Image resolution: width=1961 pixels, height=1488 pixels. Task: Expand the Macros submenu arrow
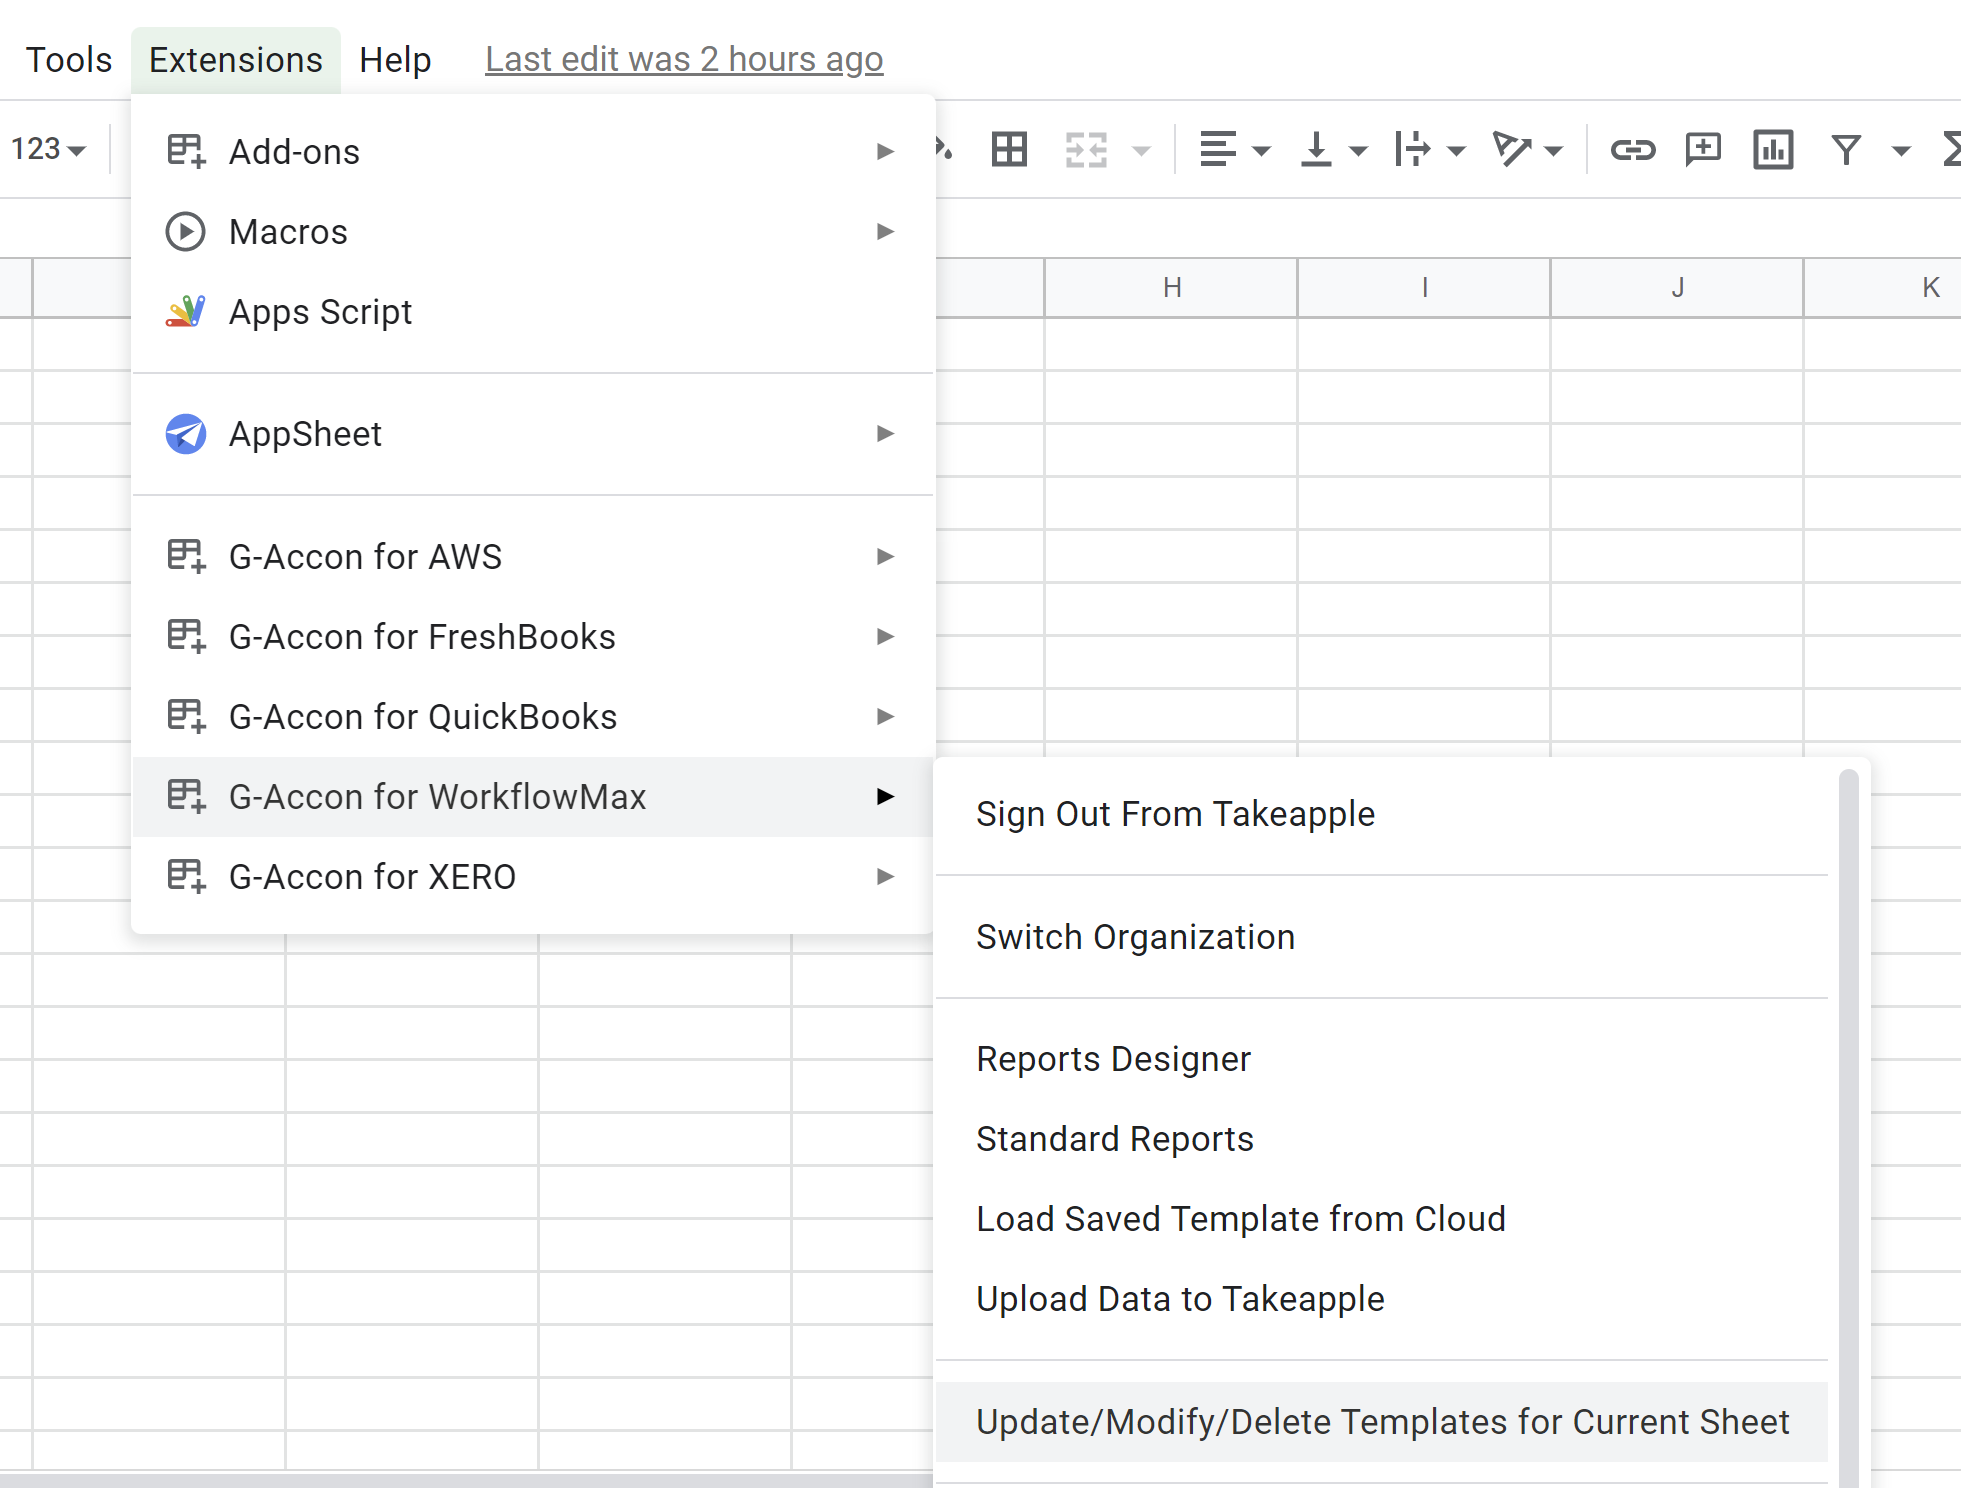coord(885,232)
